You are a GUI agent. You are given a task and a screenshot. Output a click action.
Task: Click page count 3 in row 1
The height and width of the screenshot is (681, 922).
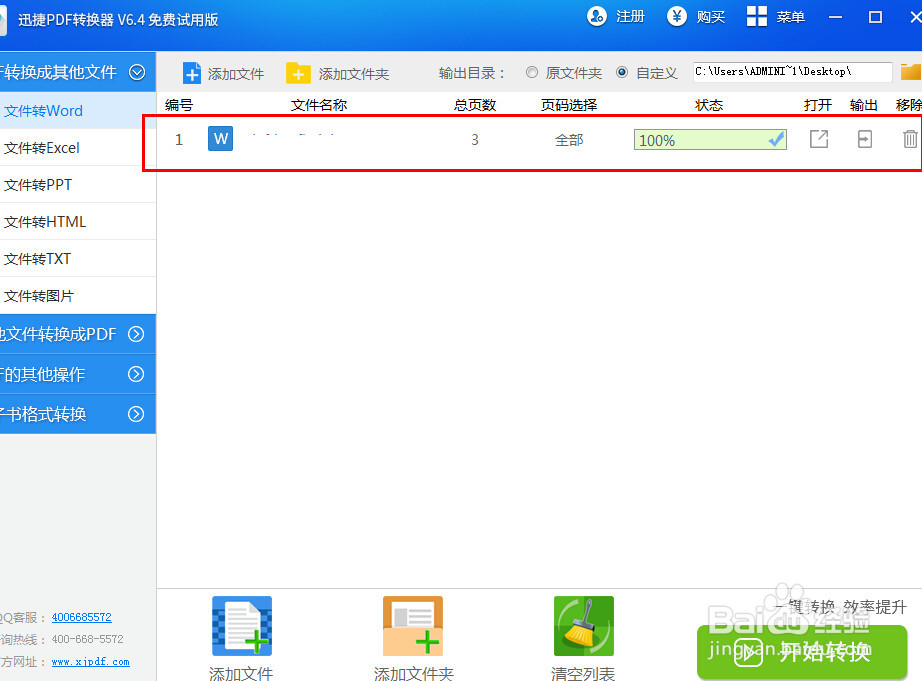coord(475,140)
